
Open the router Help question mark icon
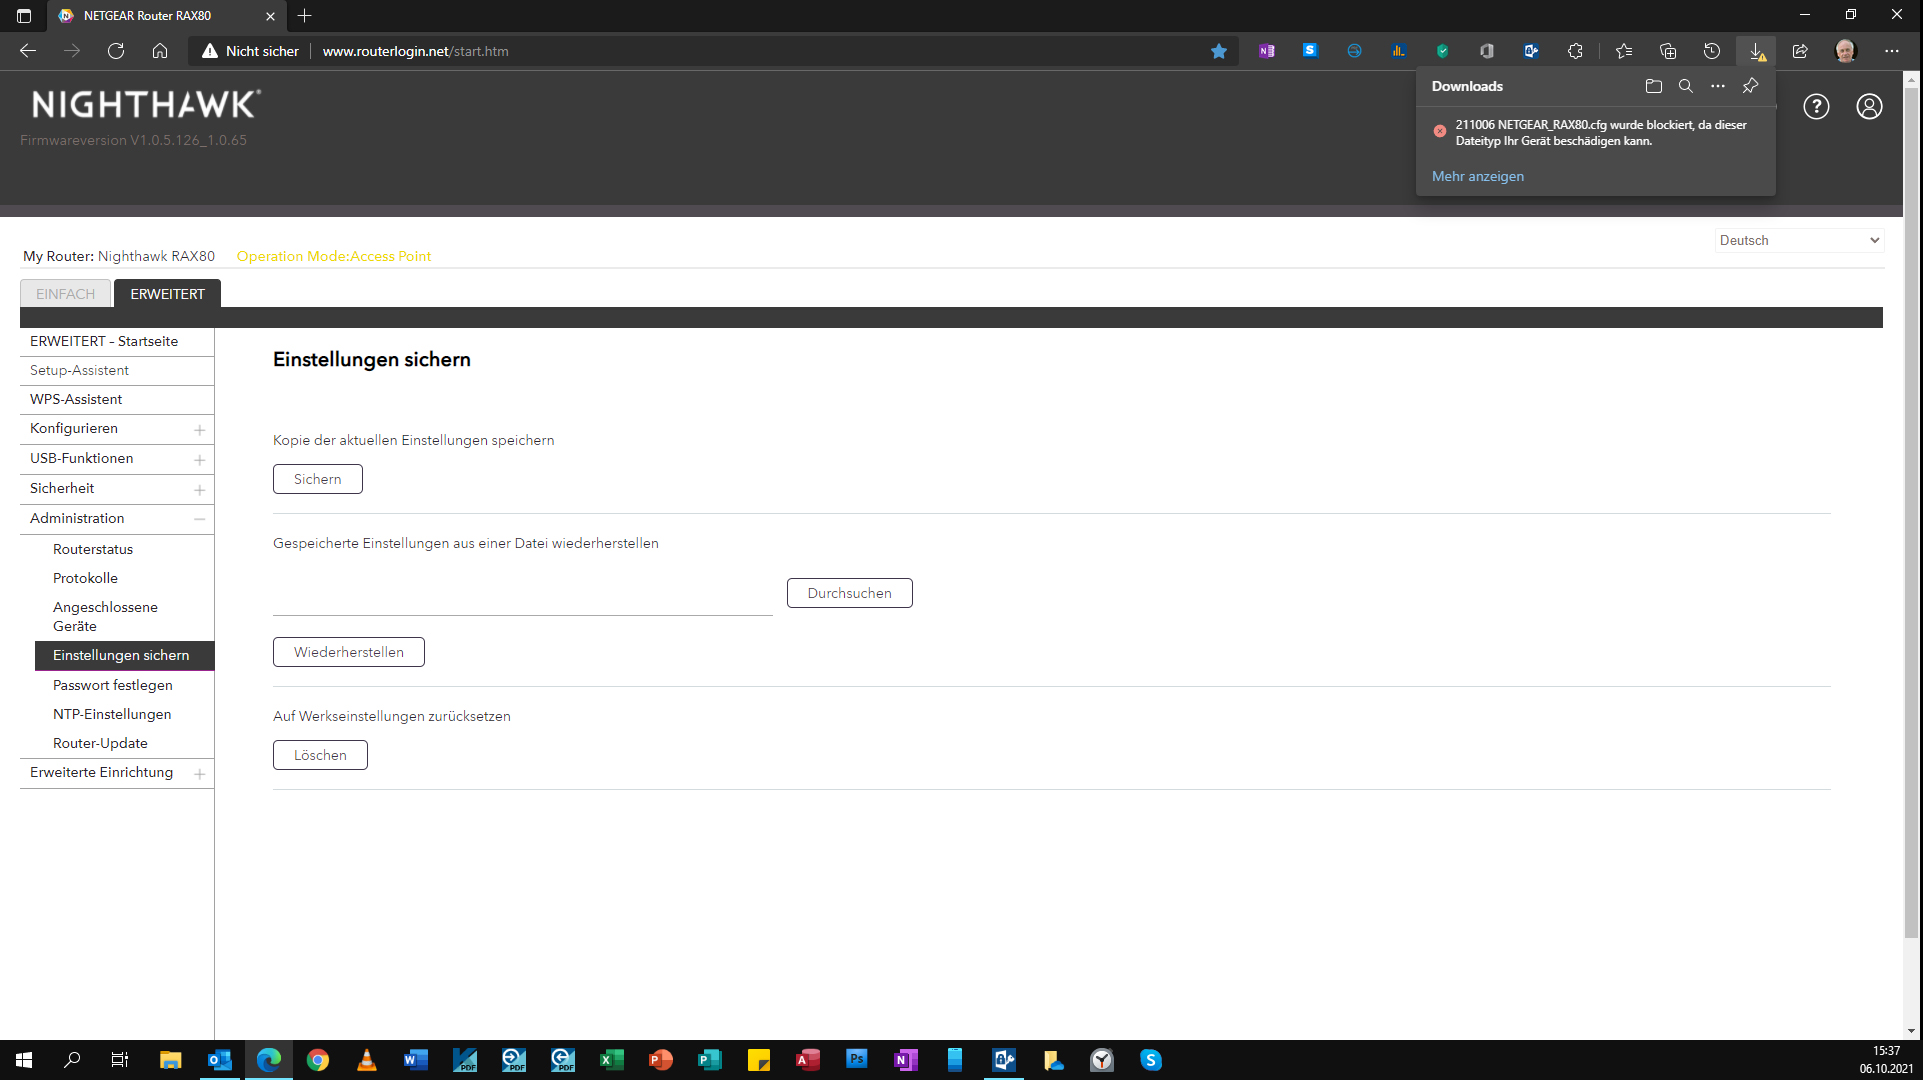pos(1816,107)
